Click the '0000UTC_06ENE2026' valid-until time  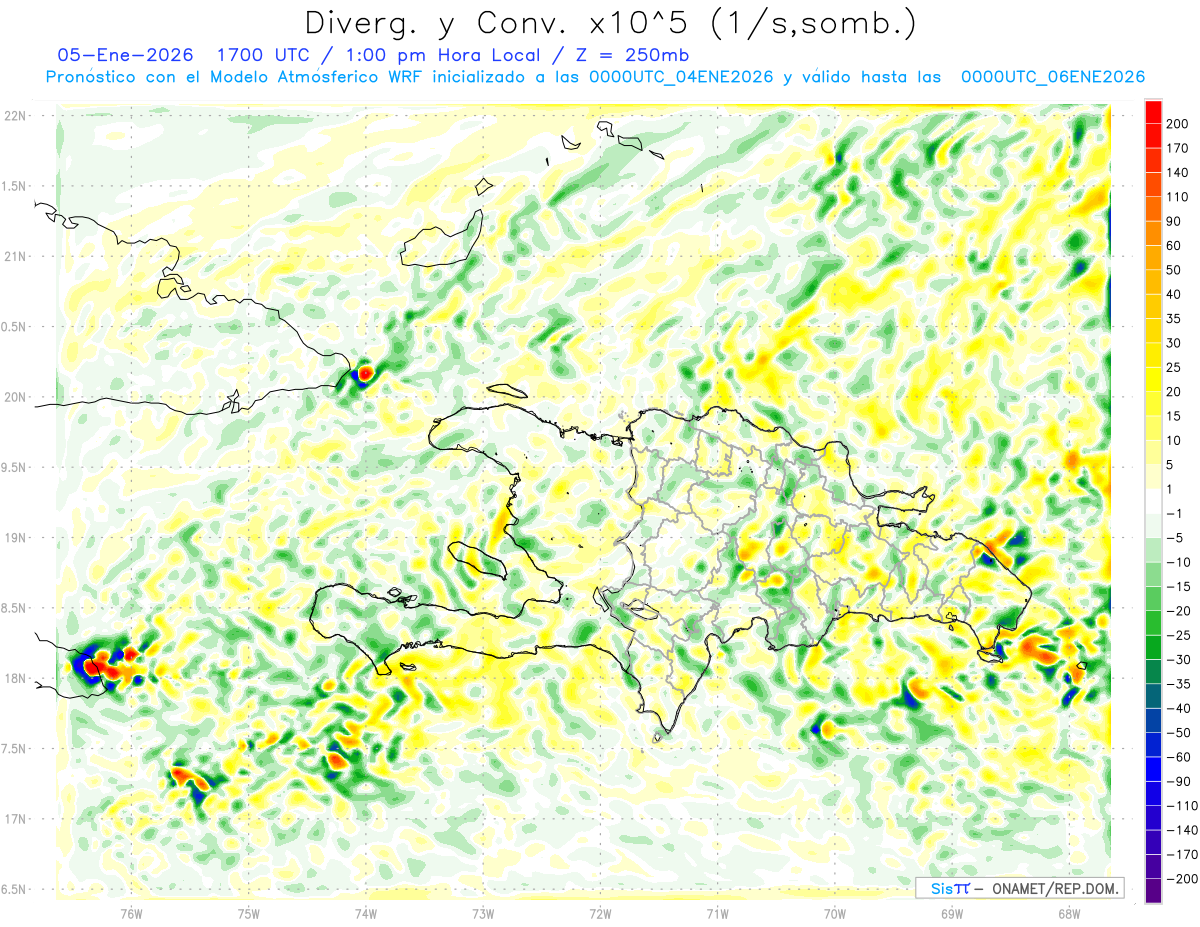pyautogui.click(x=1052, y=77)
